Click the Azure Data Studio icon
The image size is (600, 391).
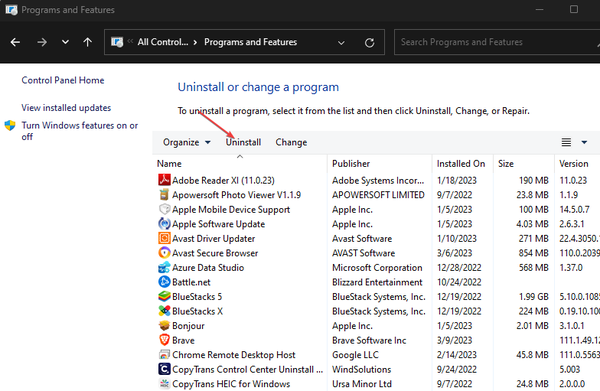point(164,267)
